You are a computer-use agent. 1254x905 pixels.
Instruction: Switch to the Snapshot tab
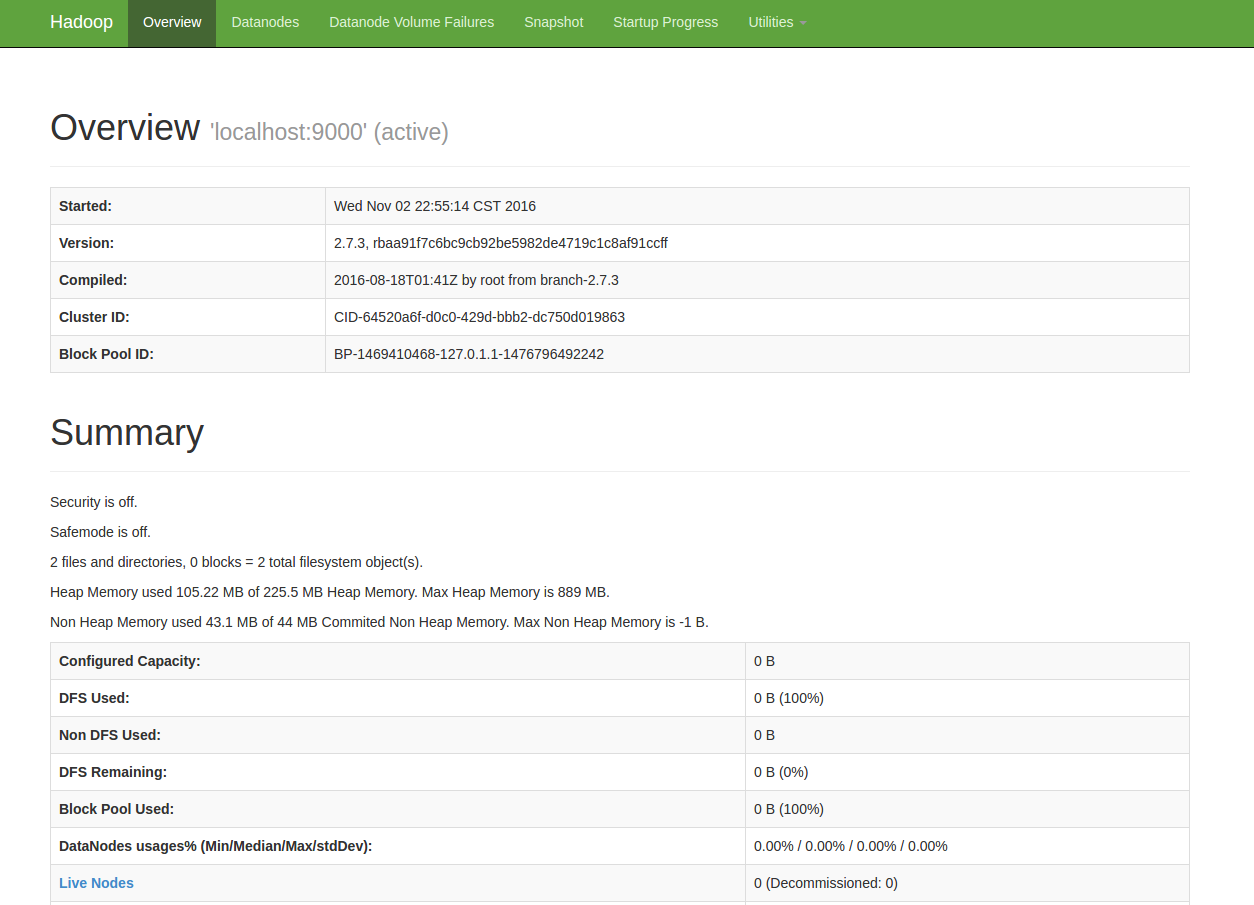(553, 22)
